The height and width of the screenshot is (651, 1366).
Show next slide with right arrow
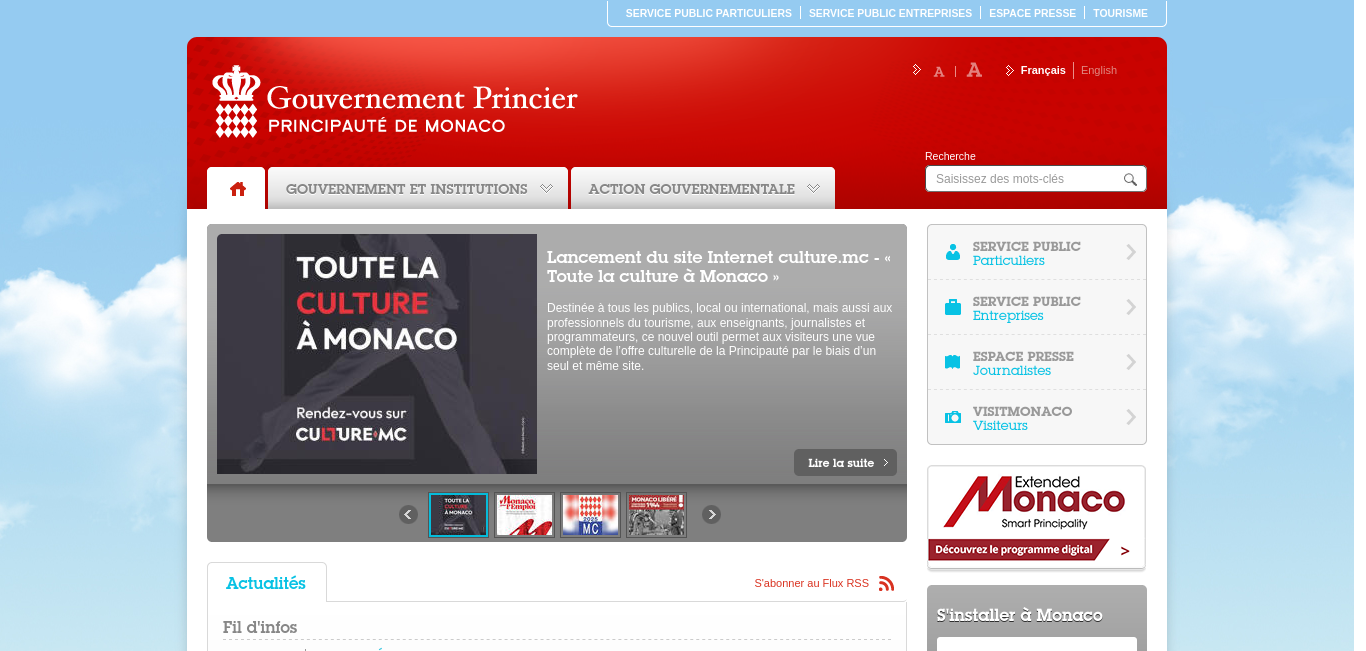pos(711,514)
